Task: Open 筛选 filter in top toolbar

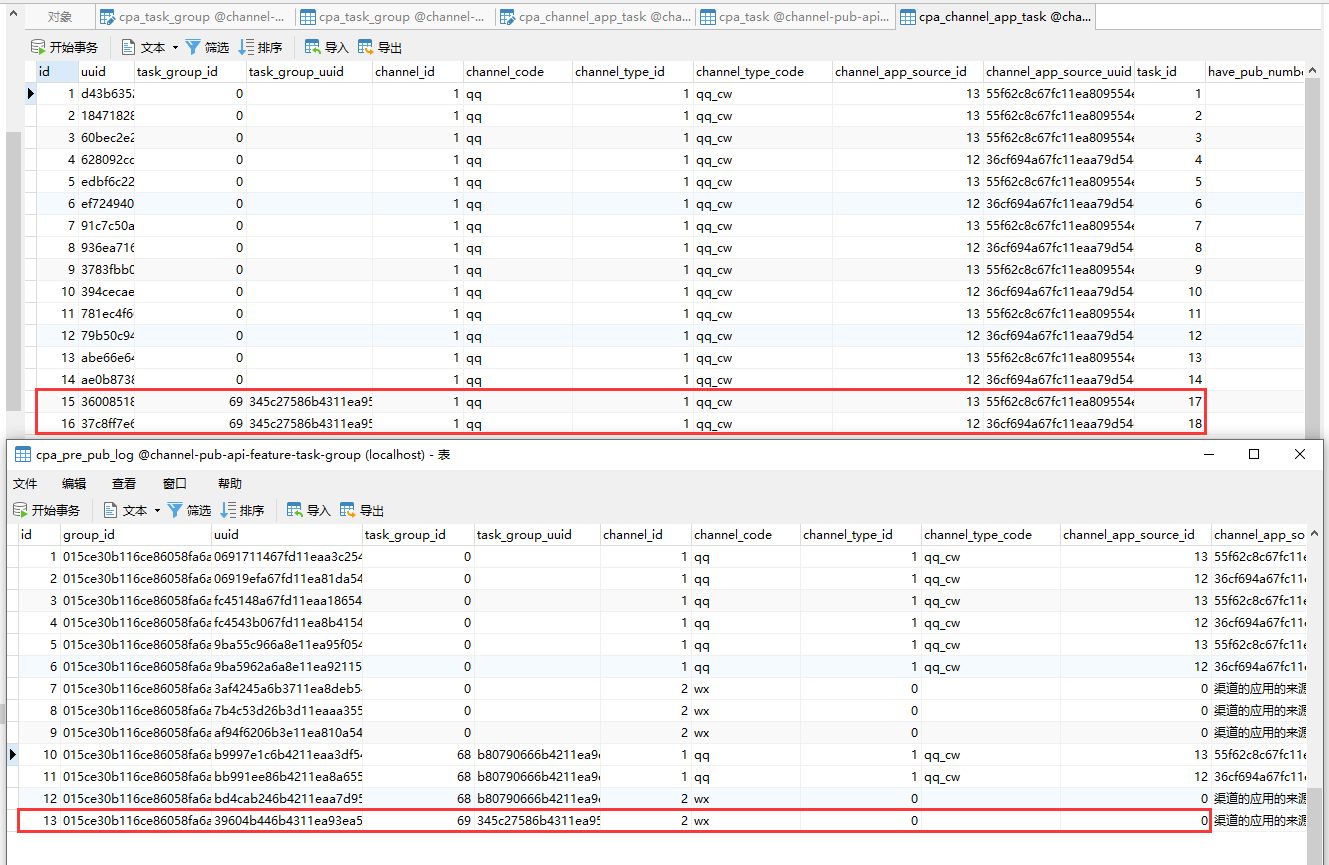Action: point(207,47)
